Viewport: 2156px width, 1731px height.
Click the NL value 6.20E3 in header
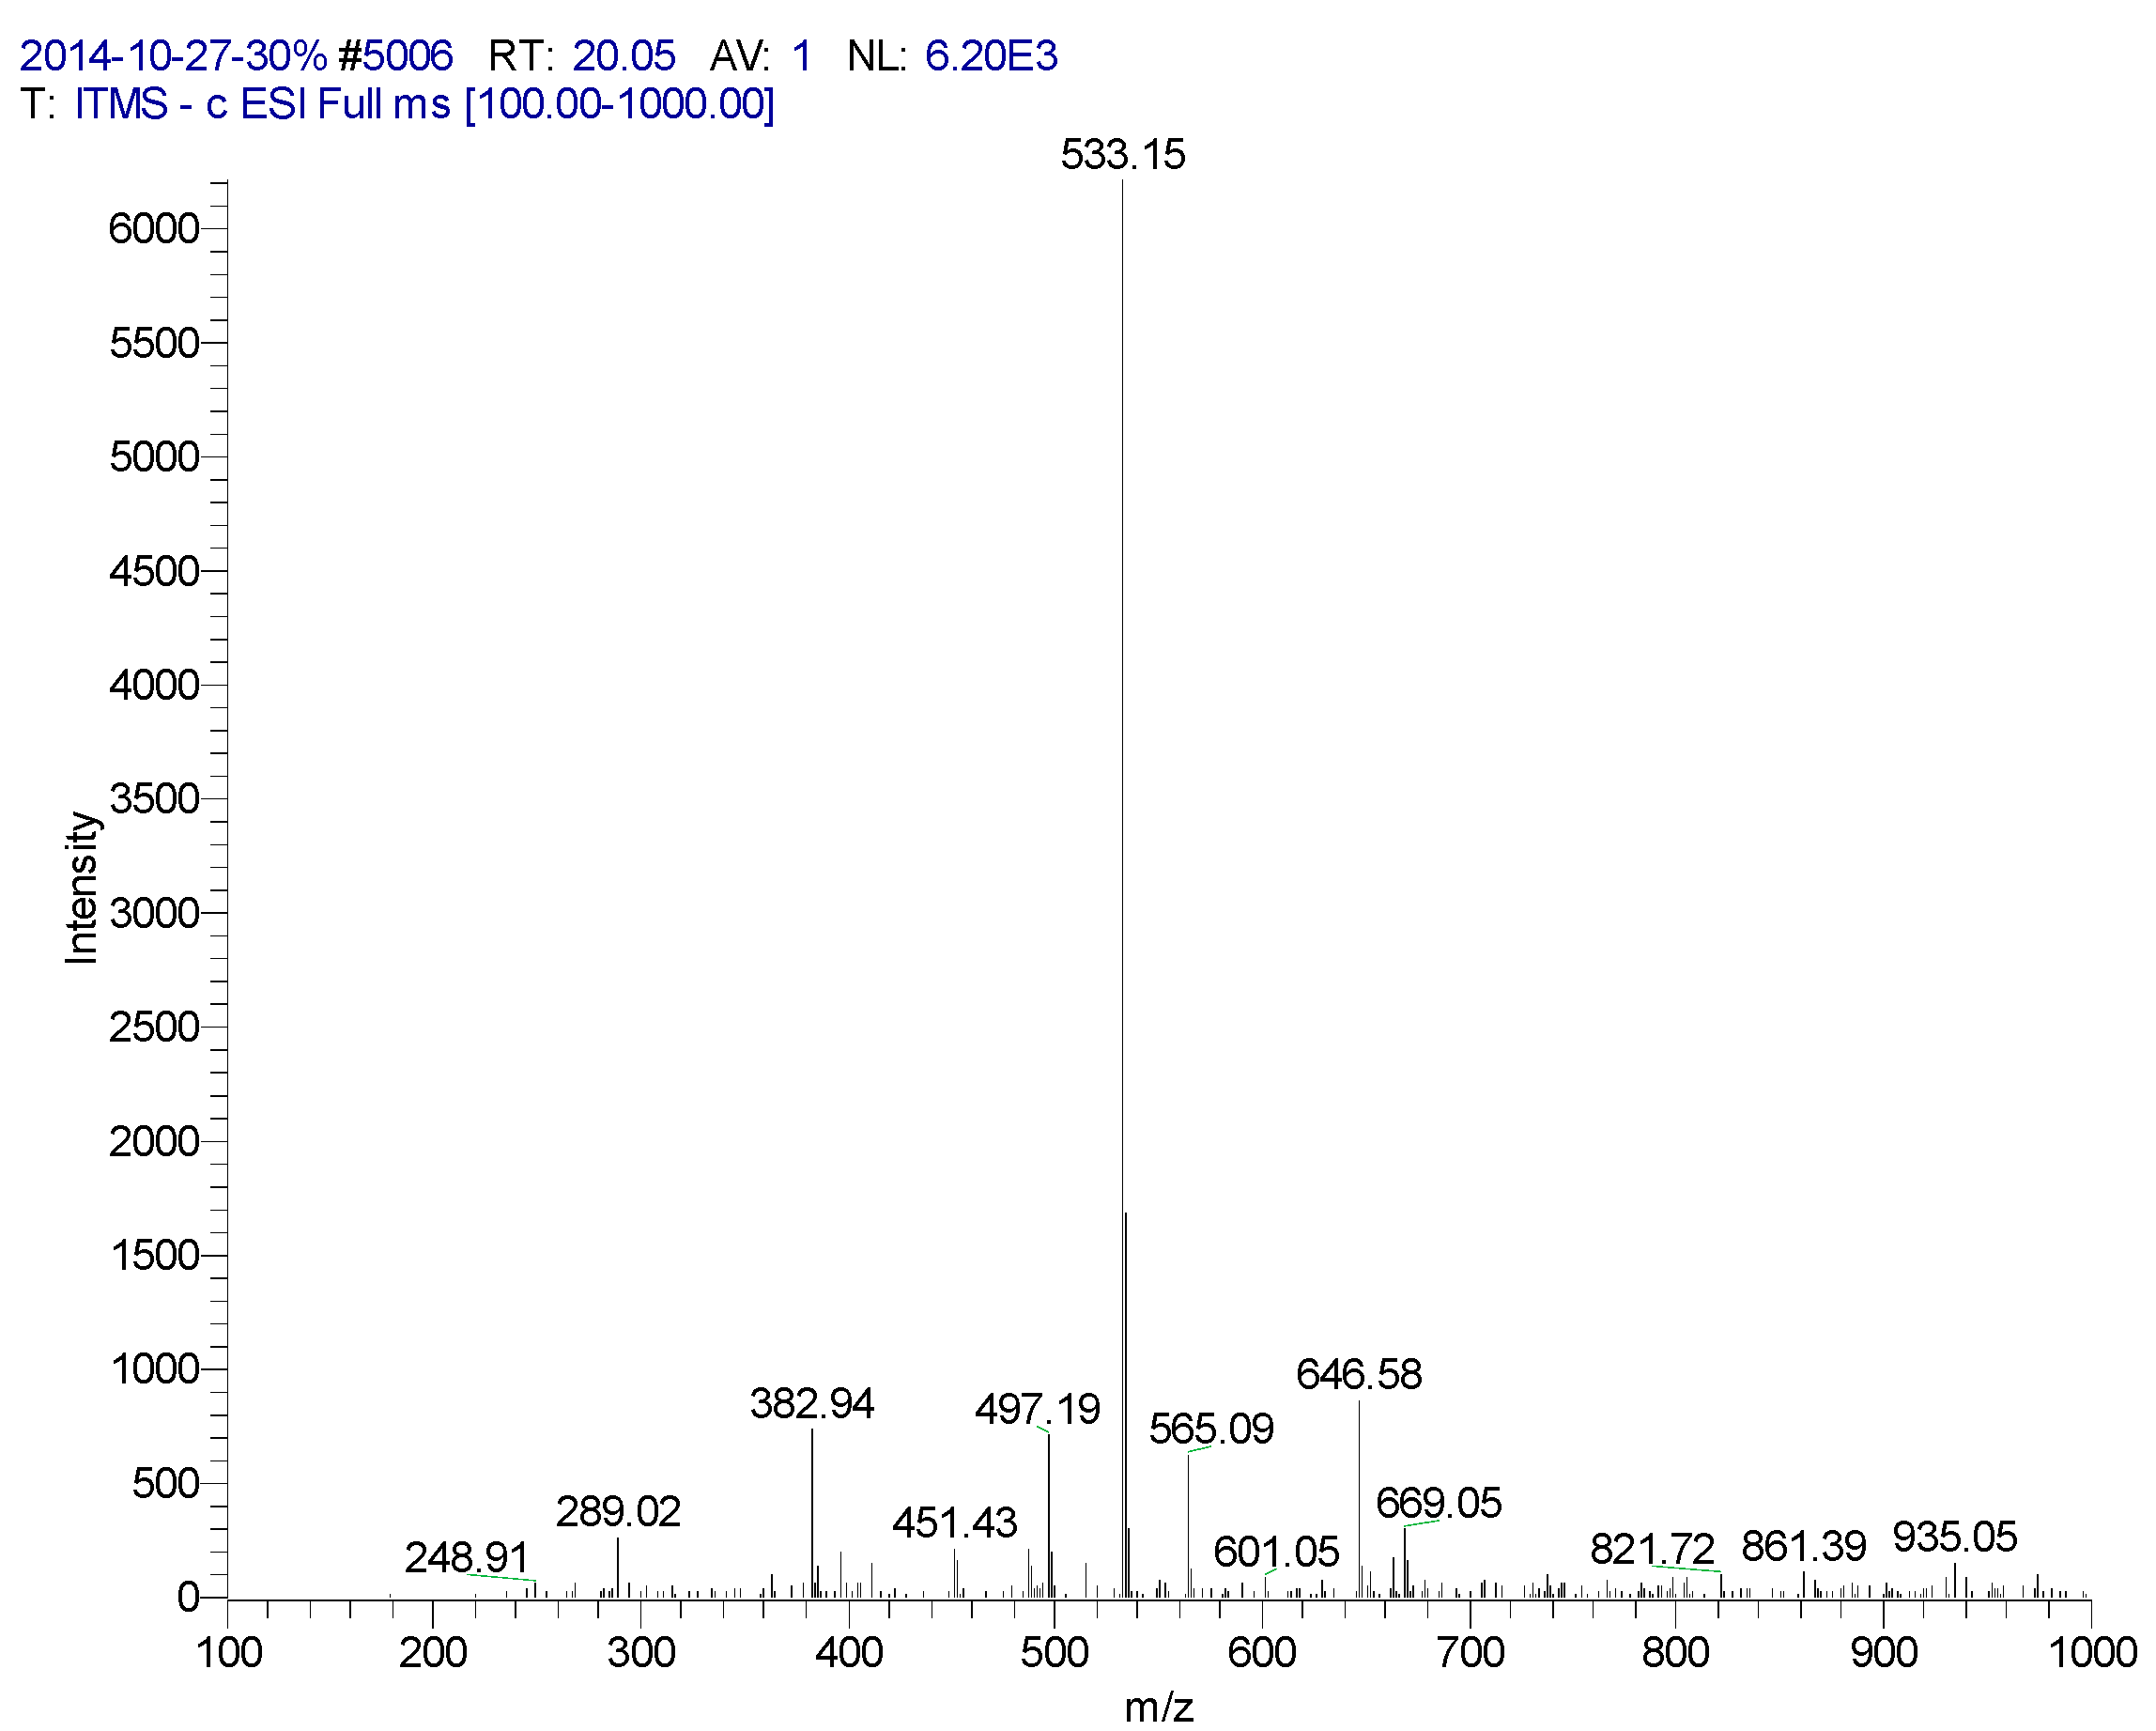click(x=990, y=56)
